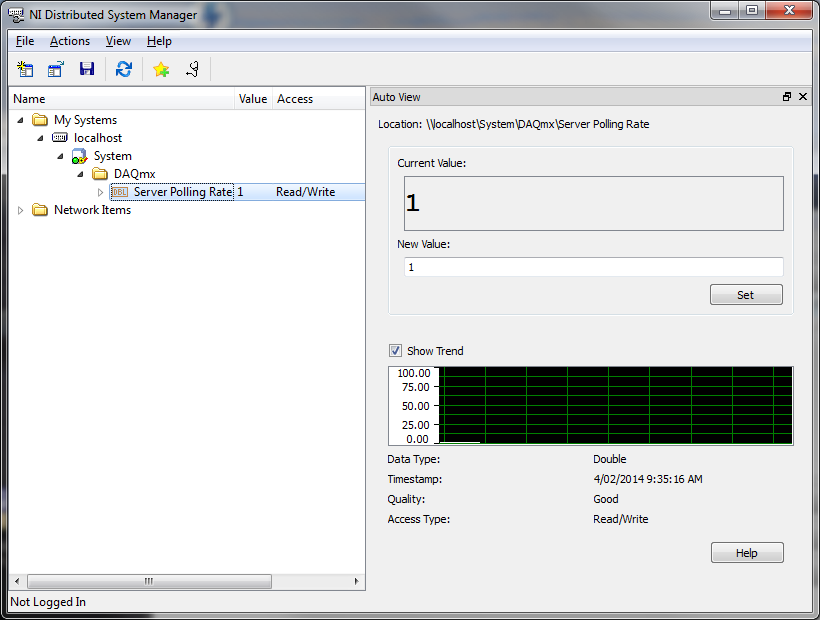
Task: Collapse the System tree node
Action: pos(60,156)
